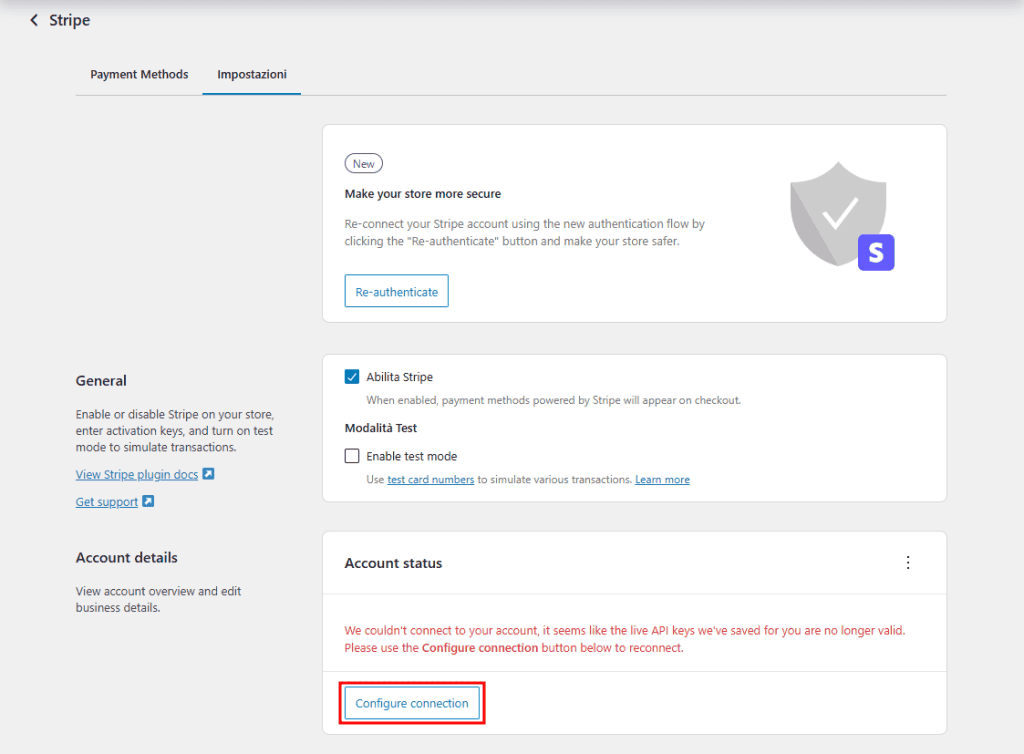Open the test card numbers link
This screenshot has width=1024, height=754.
point(430,479)
